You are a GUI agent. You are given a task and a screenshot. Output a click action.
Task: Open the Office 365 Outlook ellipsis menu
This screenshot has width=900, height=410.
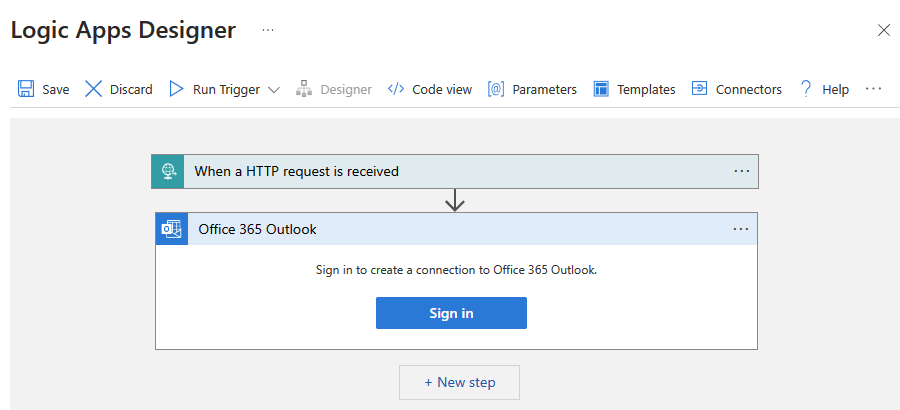[x=740, y=229]
